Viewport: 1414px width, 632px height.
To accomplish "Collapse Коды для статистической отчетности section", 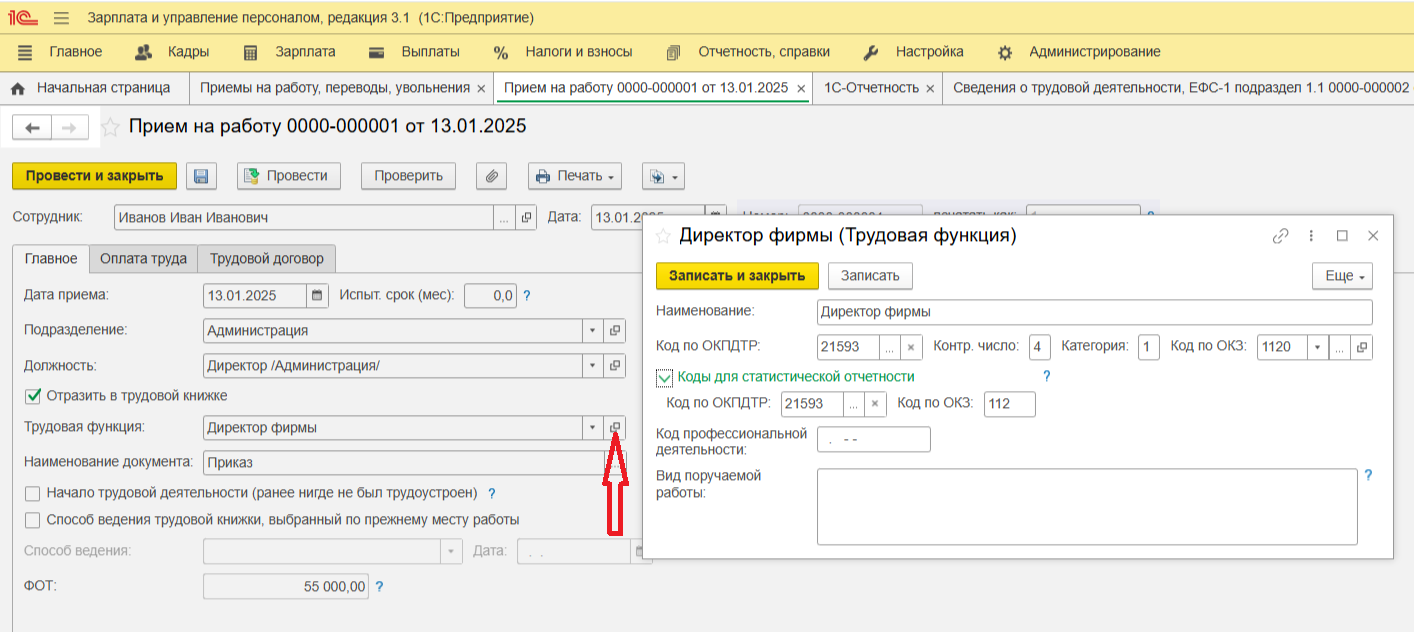I will [x=665, y=377].
